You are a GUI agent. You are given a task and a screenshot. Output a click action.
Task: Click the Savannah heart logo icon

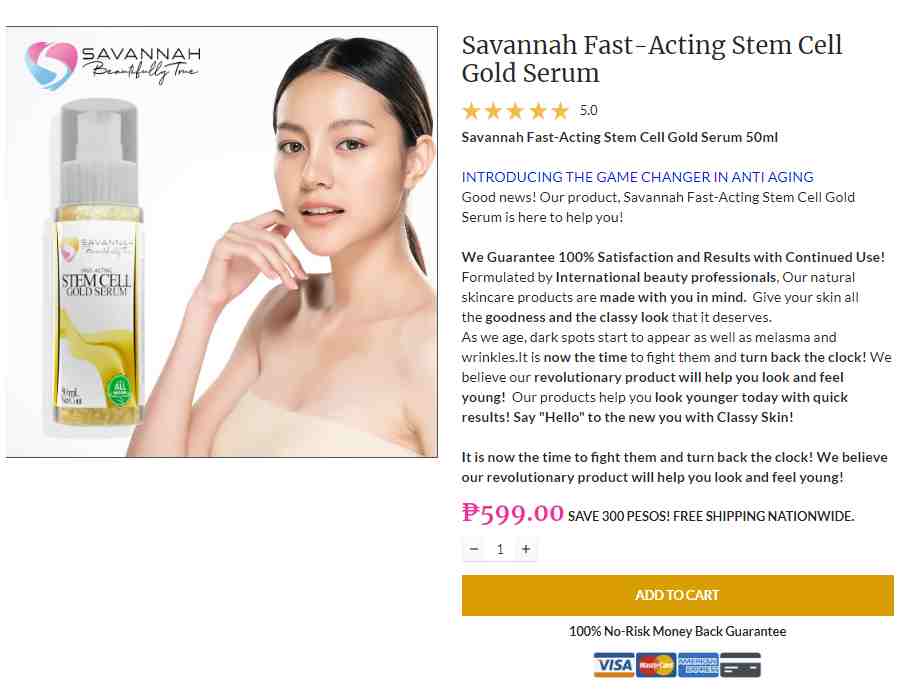pyautogui.click(x=51, y=66)
